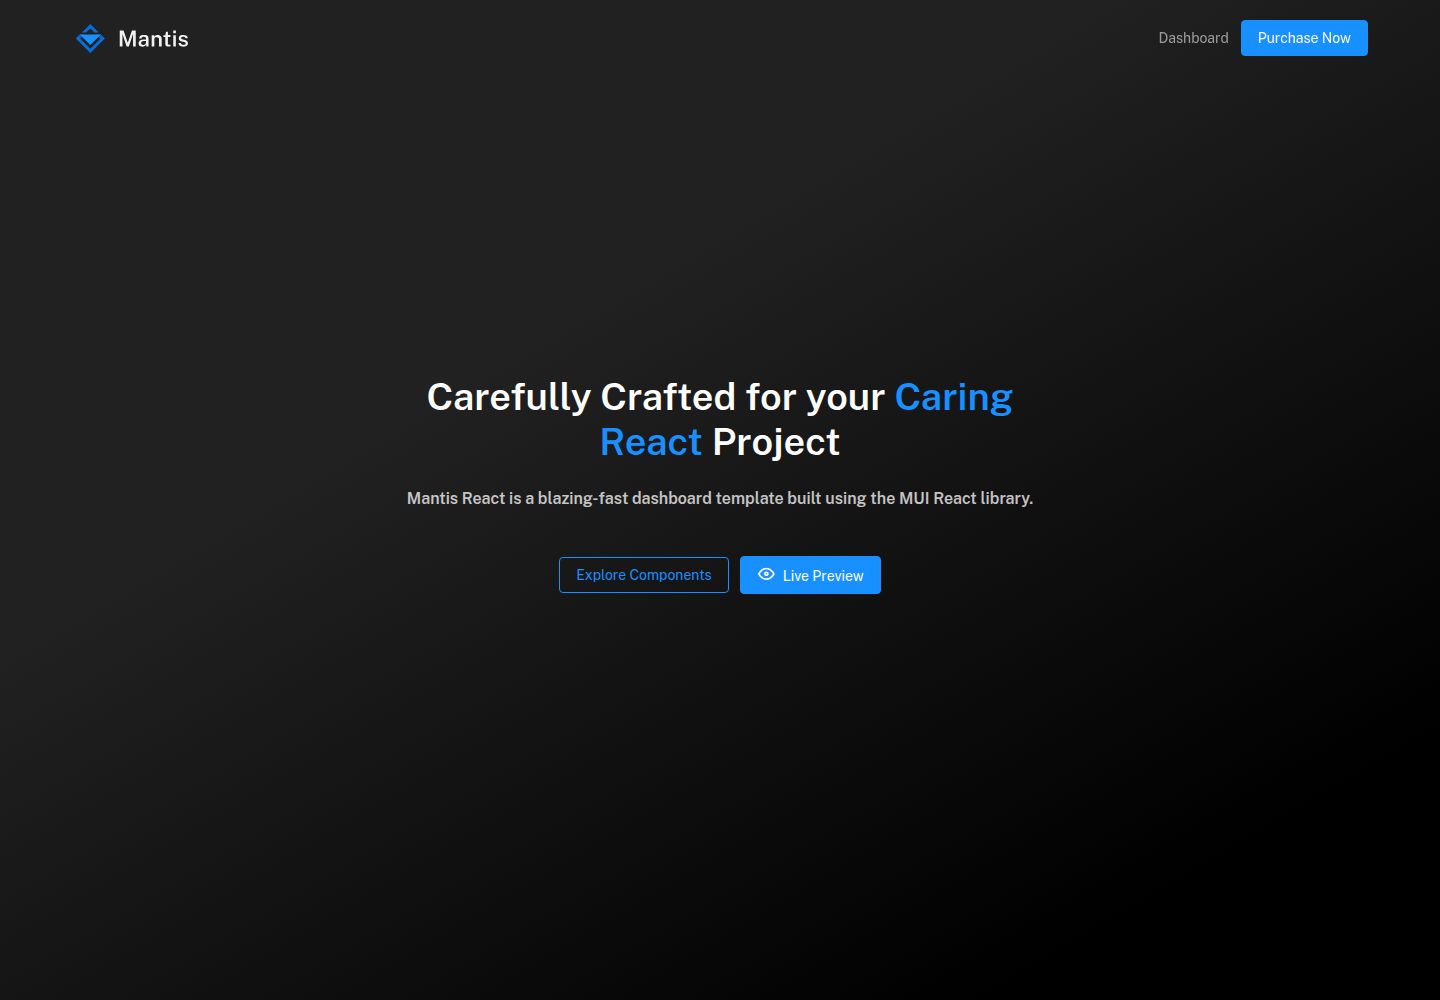
Task: Open Explore Components outlined button
Action: tap(644, 575)
